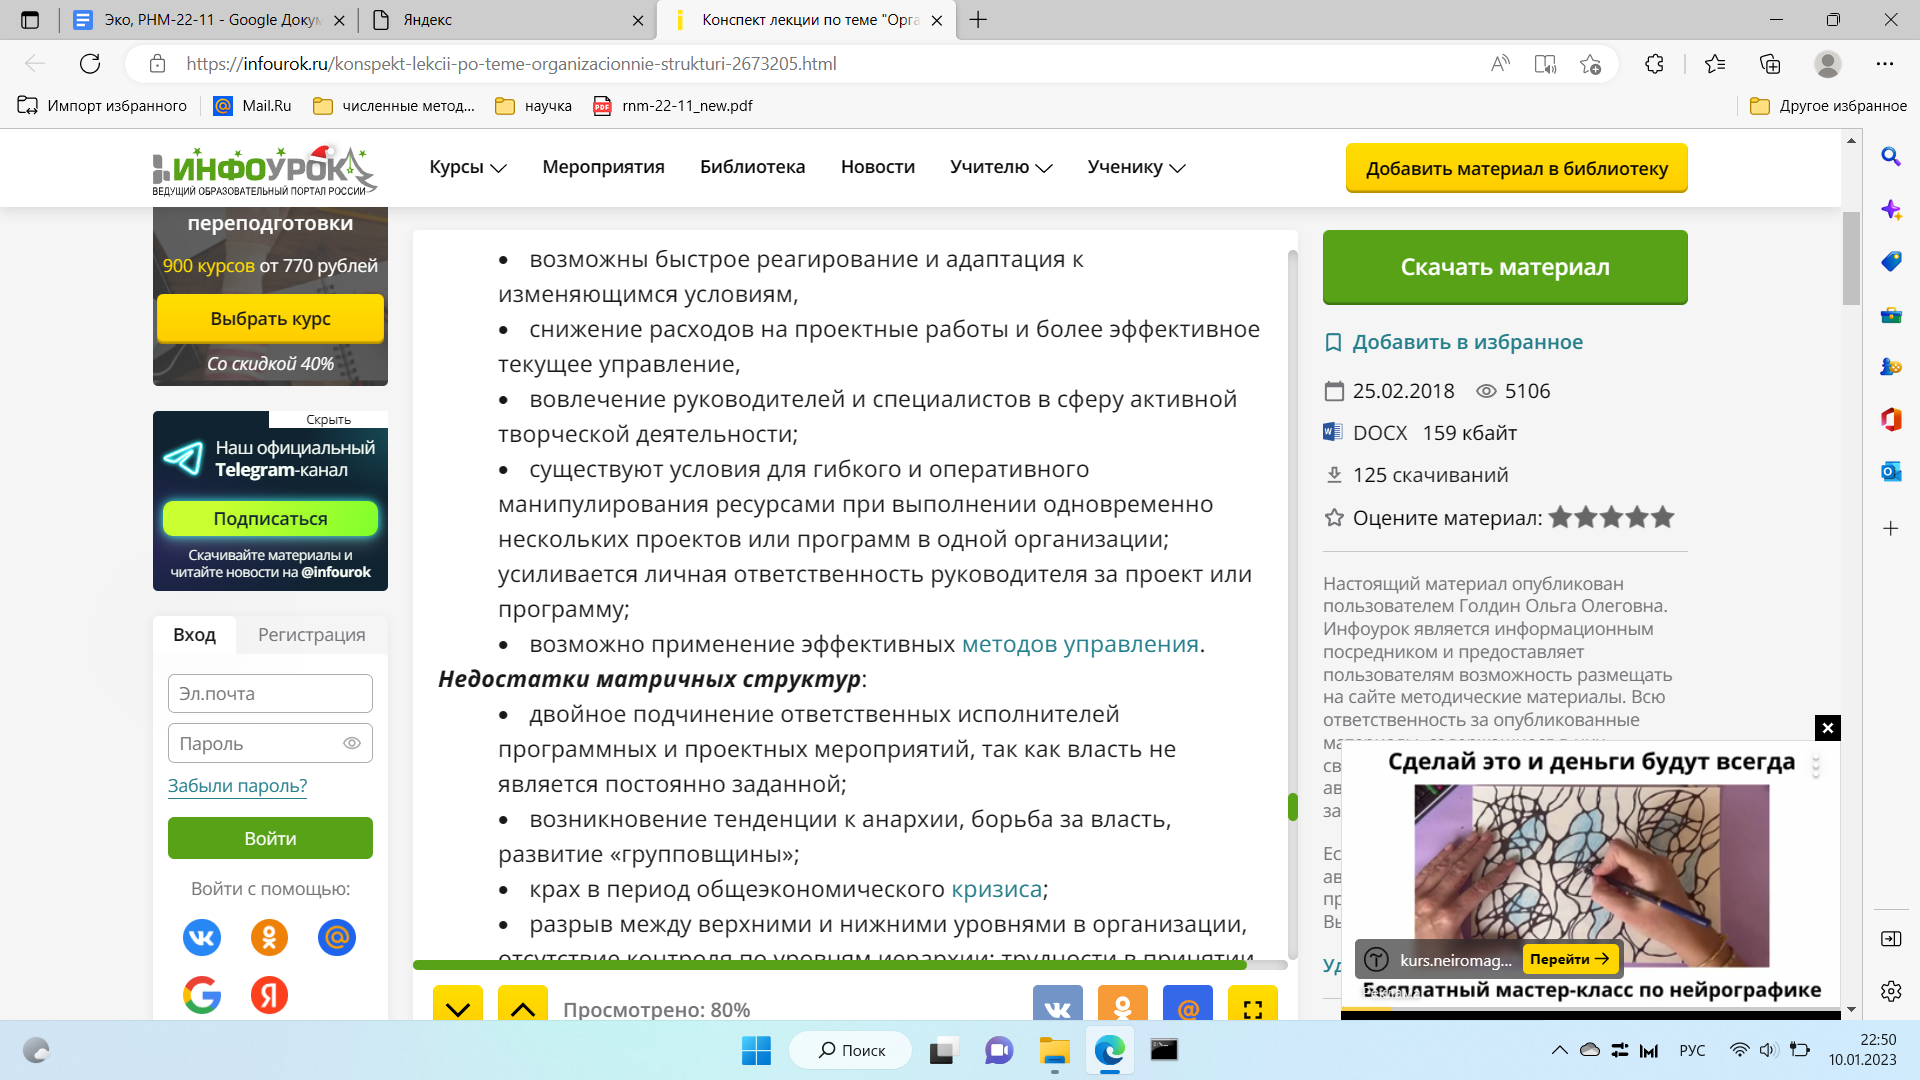This screenshot has height=1080, width=1920.
Task: Expand the Курсы dropdown menu
Action: click(468, 167)
